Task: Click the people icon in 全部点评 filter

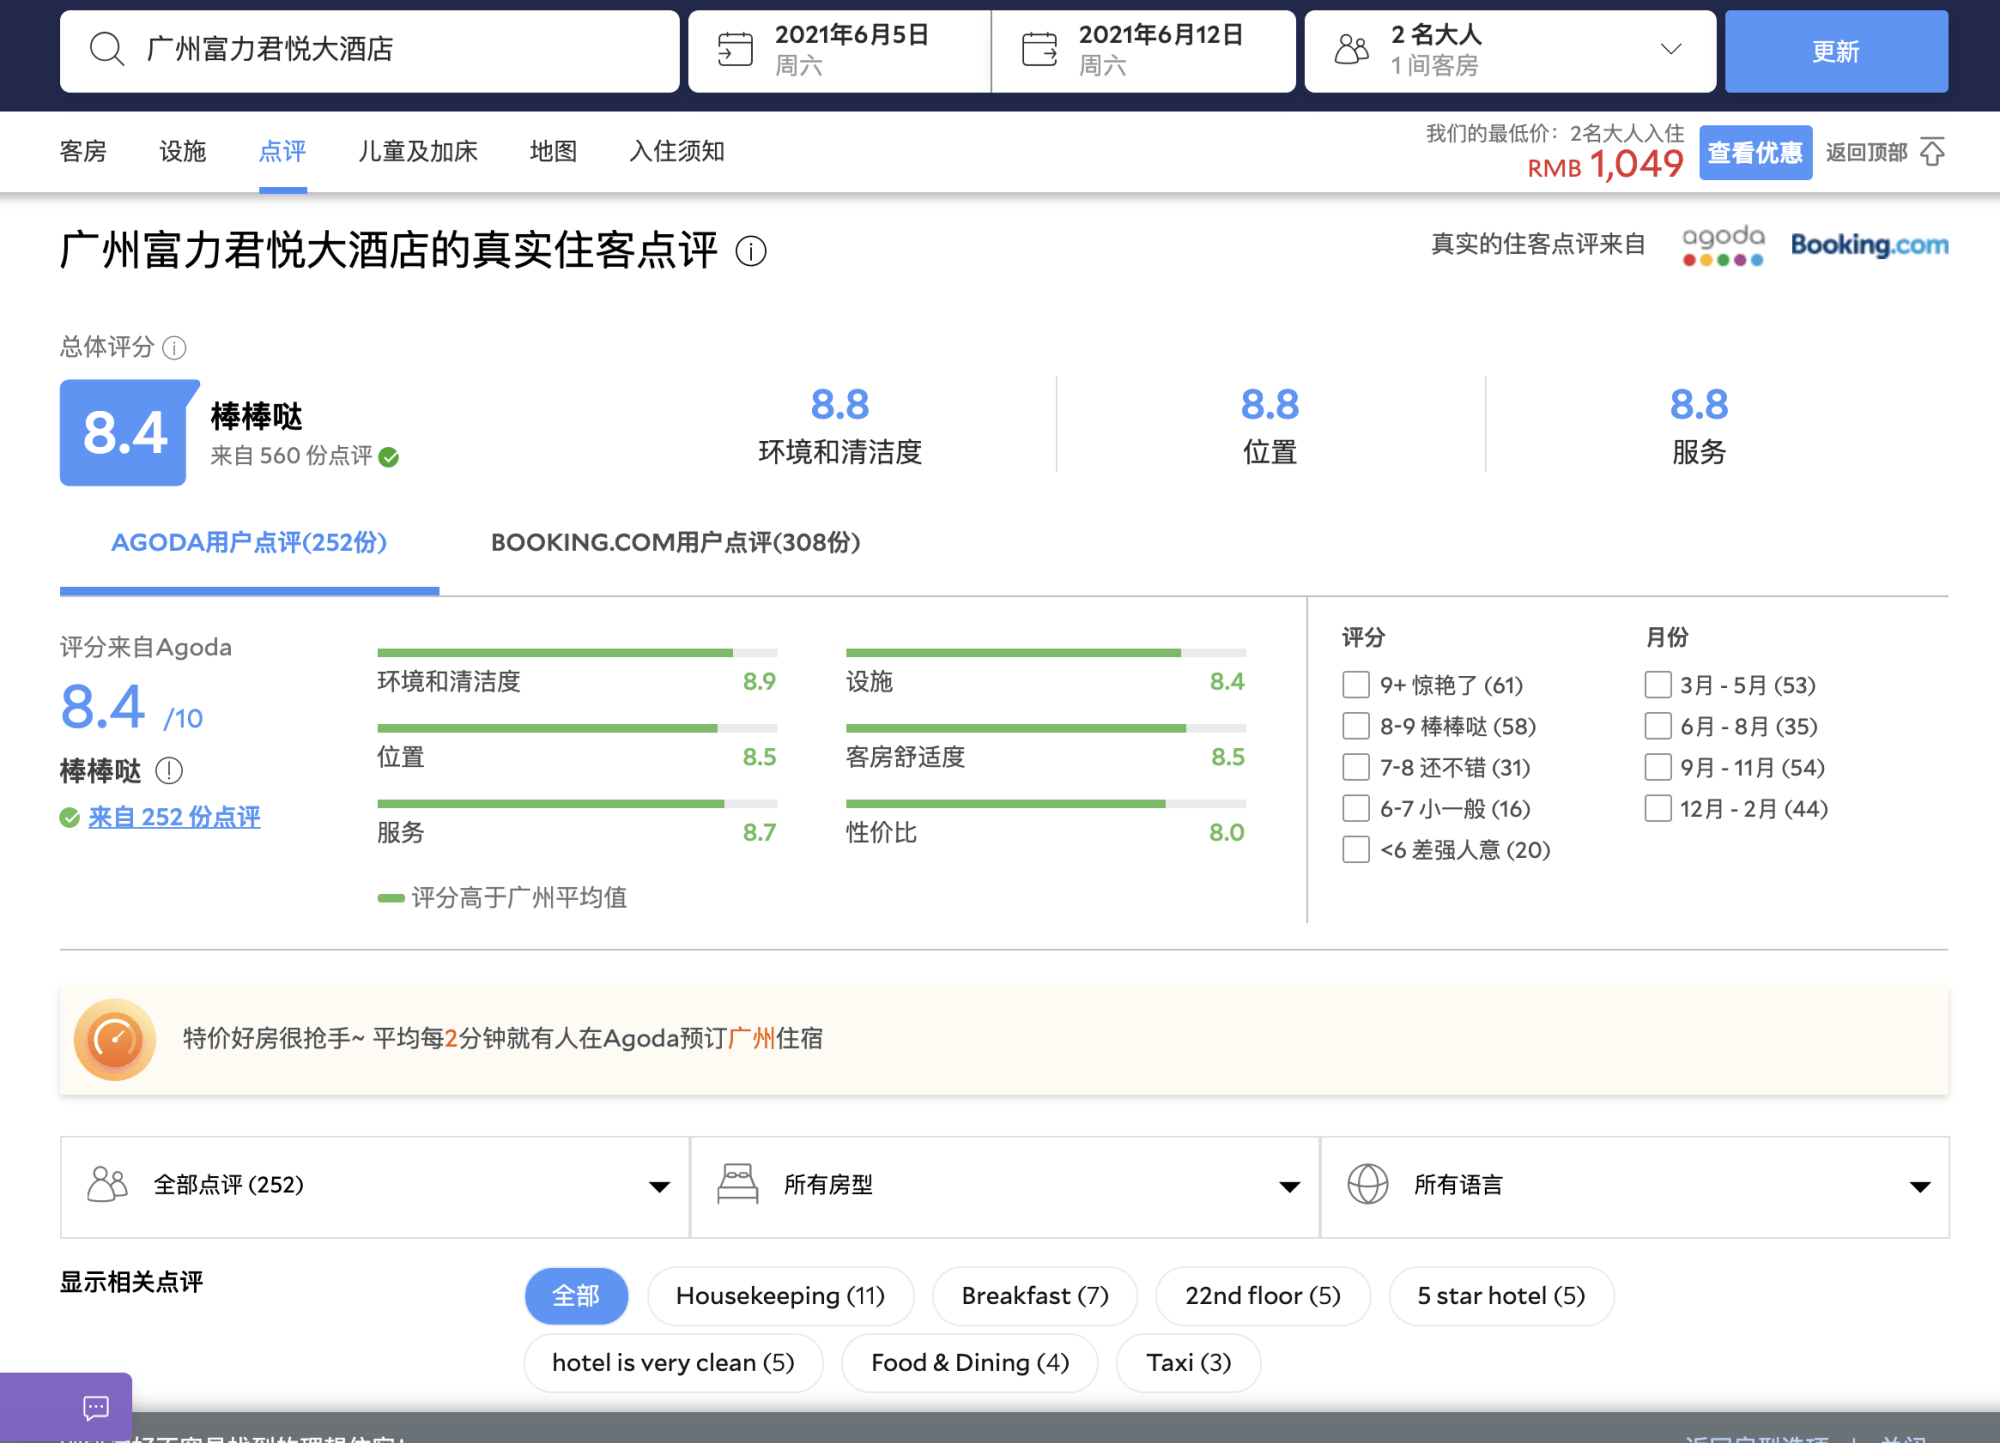Action: coord(108,1185)
